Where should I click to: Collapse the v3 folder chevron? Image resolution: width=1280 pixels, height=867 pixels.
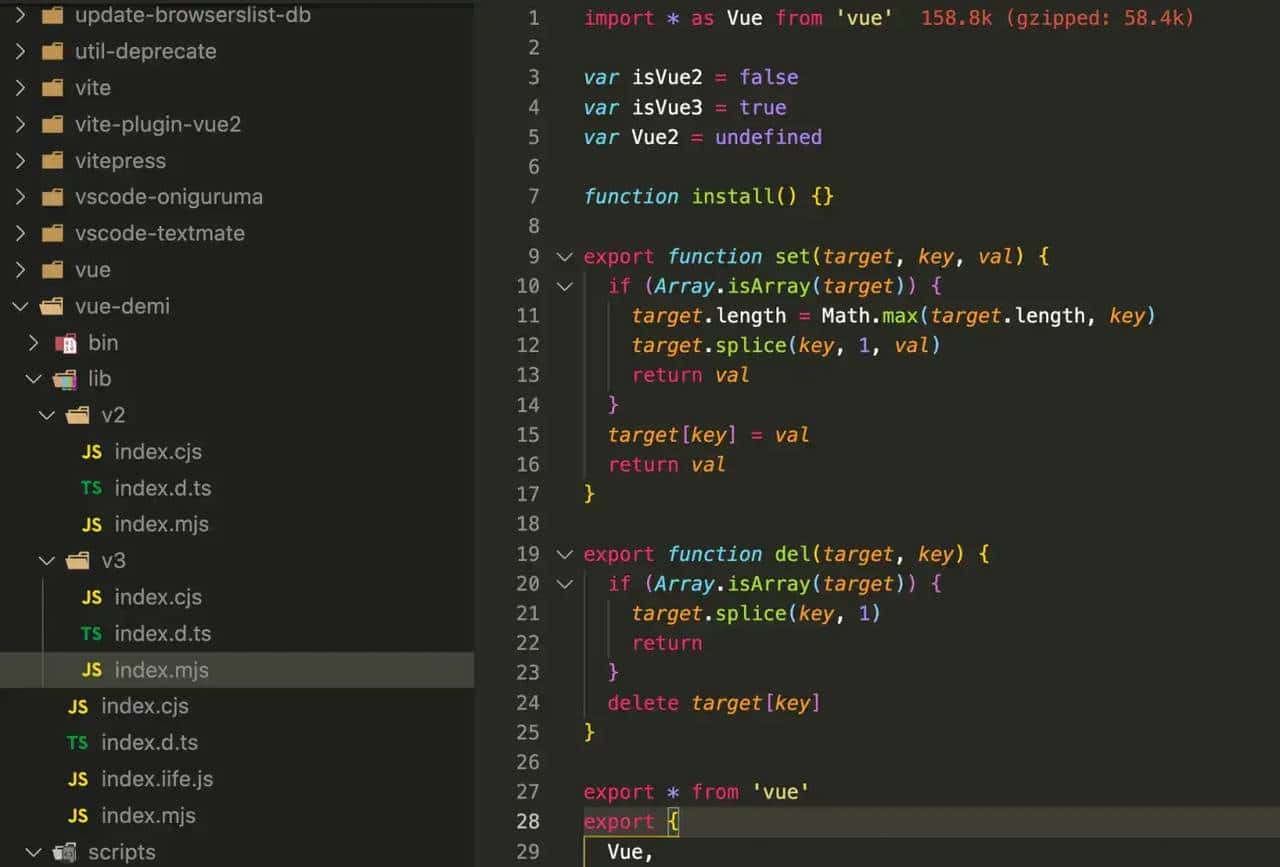pyautogui.click(x=46, y=561)
